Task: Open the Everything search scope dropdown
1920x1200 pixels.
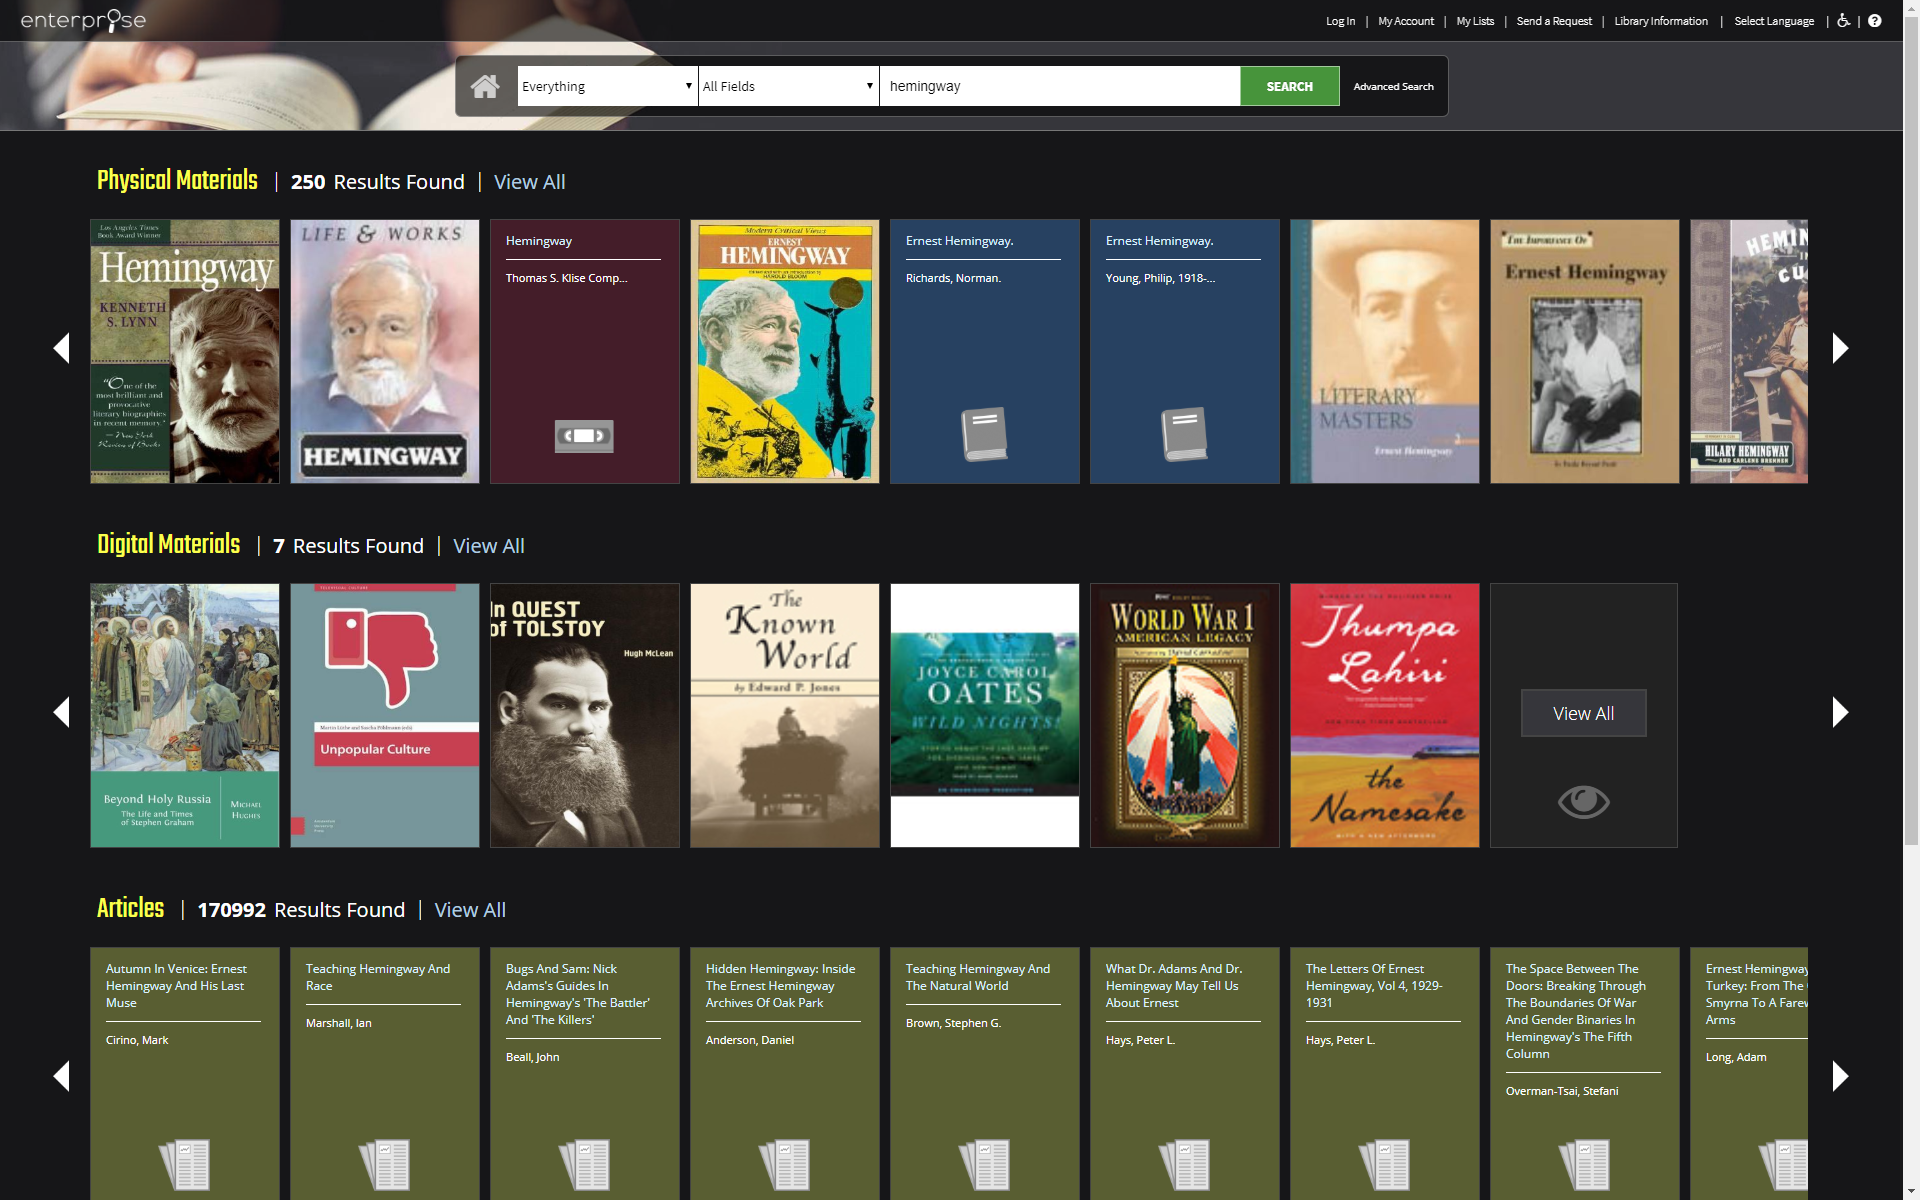Action: coord(607,87)
